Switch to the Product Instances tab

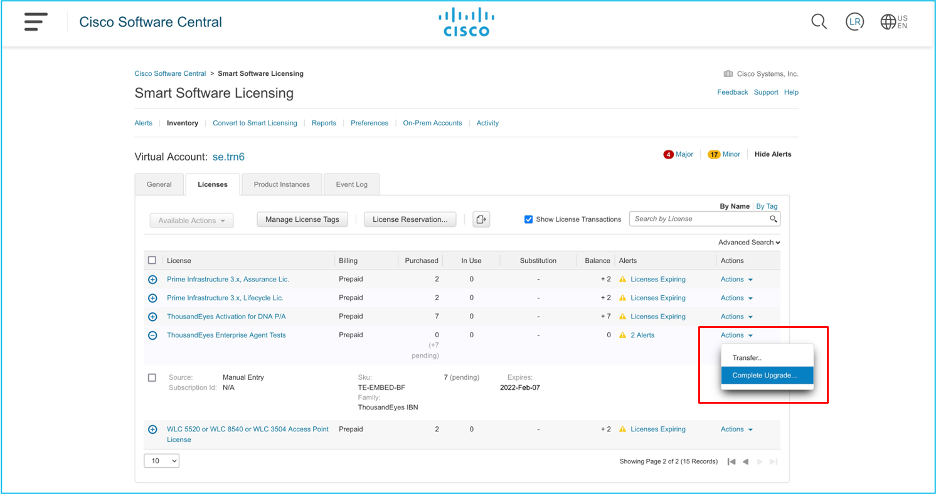click(281, 184)
